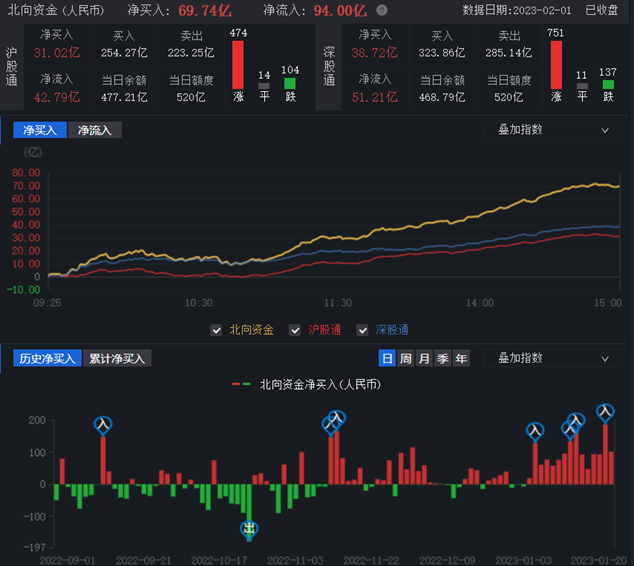Open the 累计净买入 tab
Screen dimensions: 634x566
tap(117, 358)
